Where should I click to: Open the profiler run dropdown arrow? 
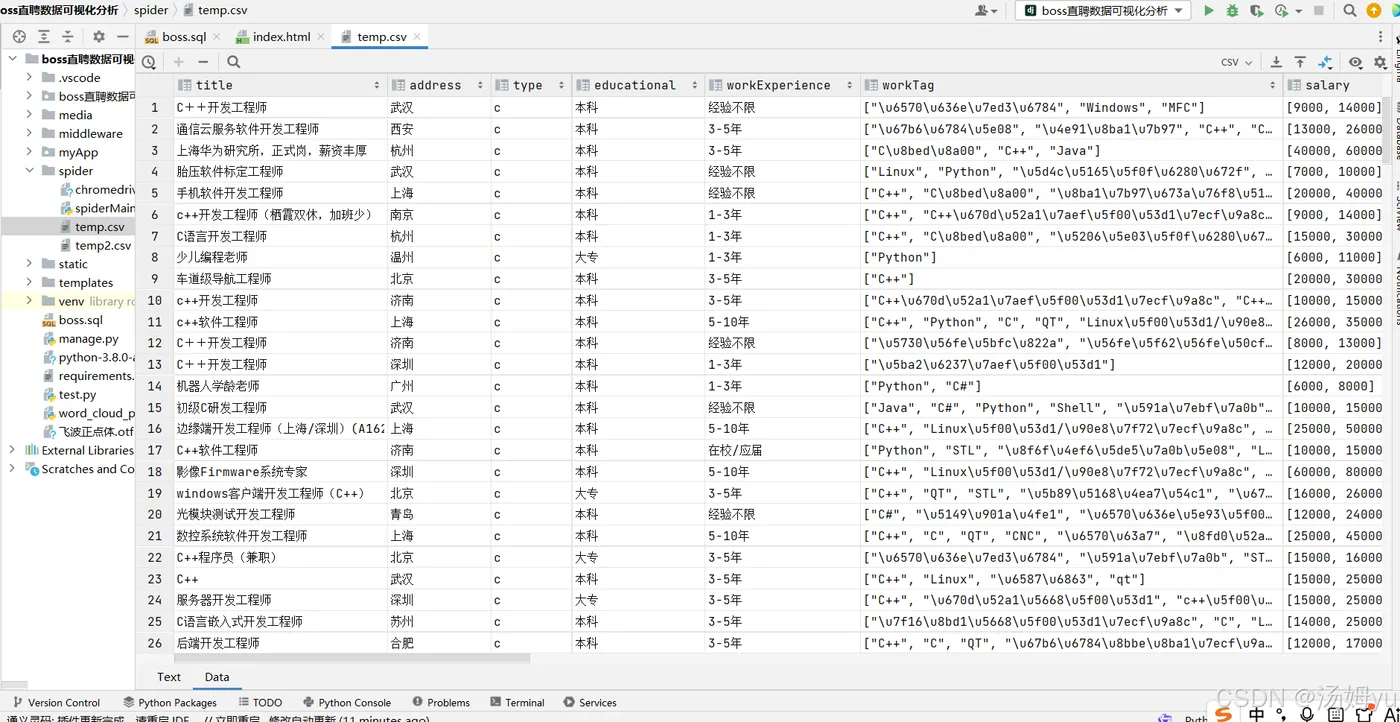pyautogui.click(x=1299, y=11)
